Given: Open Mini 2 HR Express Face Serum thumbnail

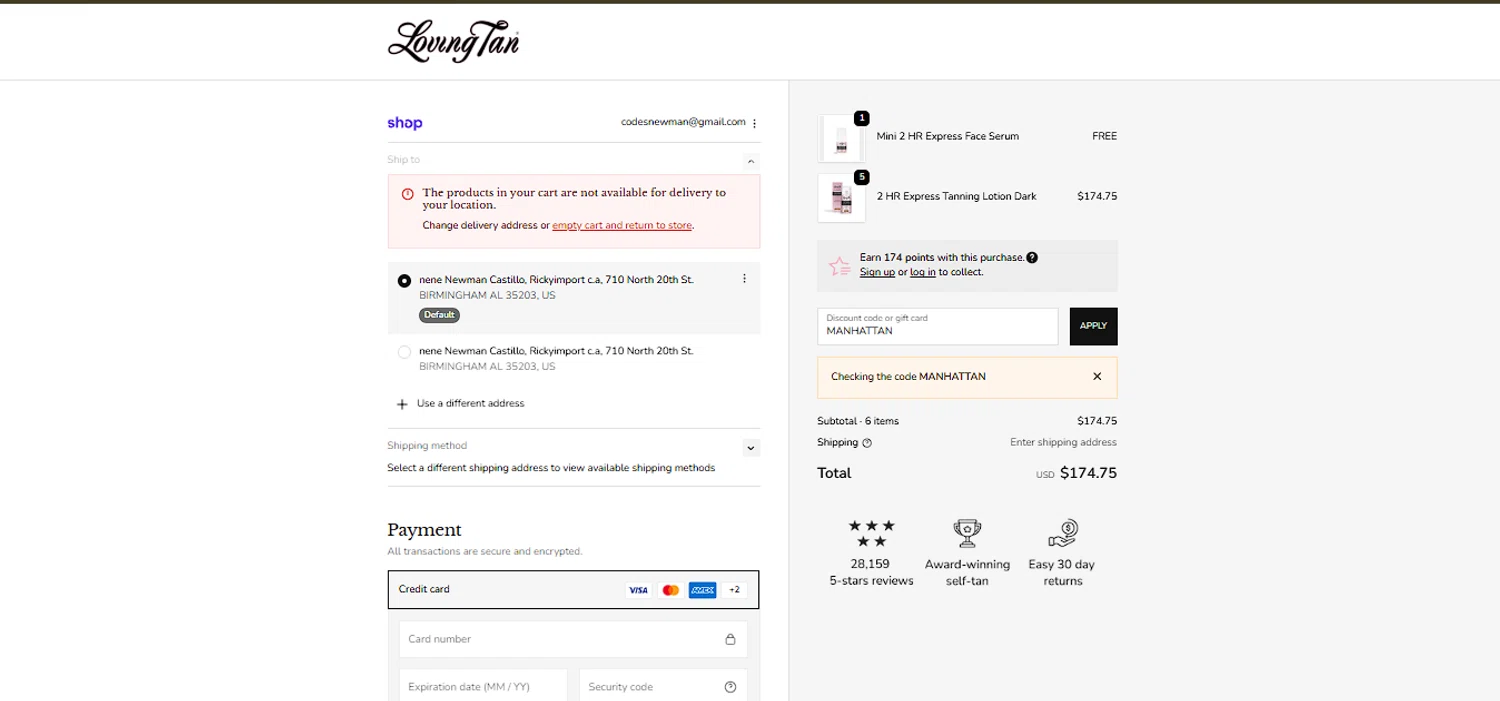Looking at the screenshot, I should [841, 138].
